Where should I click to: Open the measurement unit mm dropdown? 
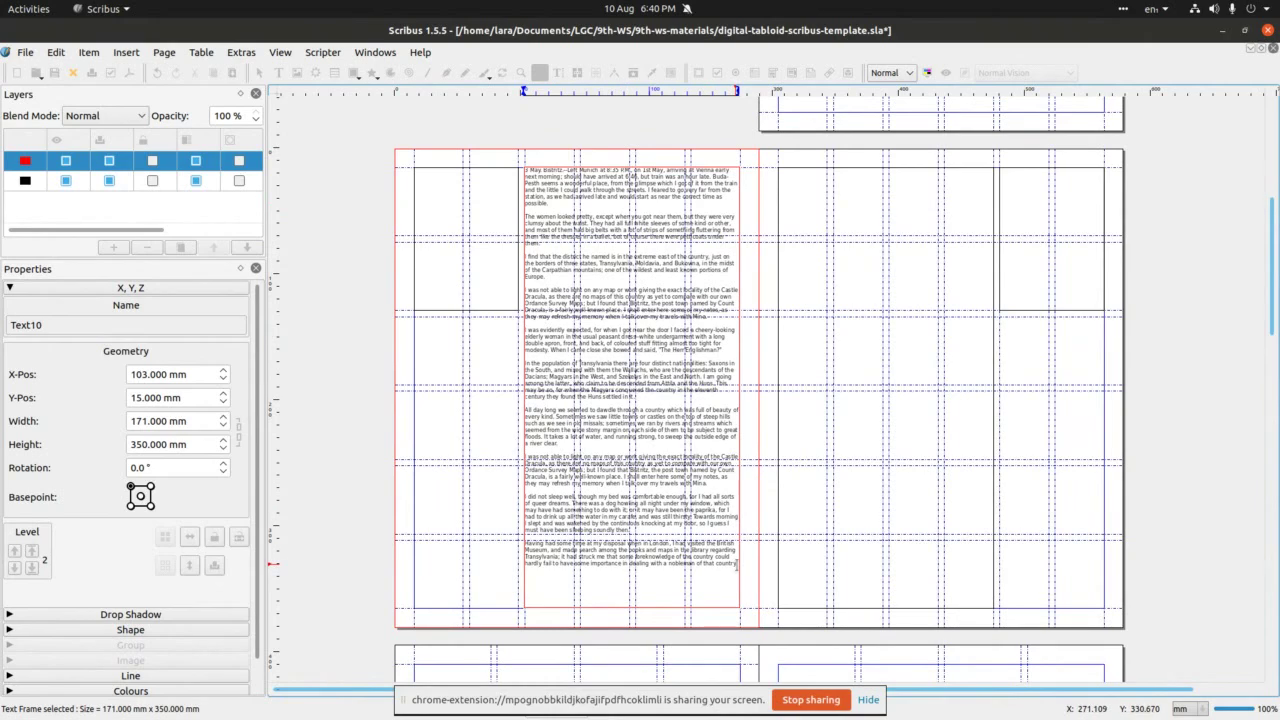pos(1190,709)
